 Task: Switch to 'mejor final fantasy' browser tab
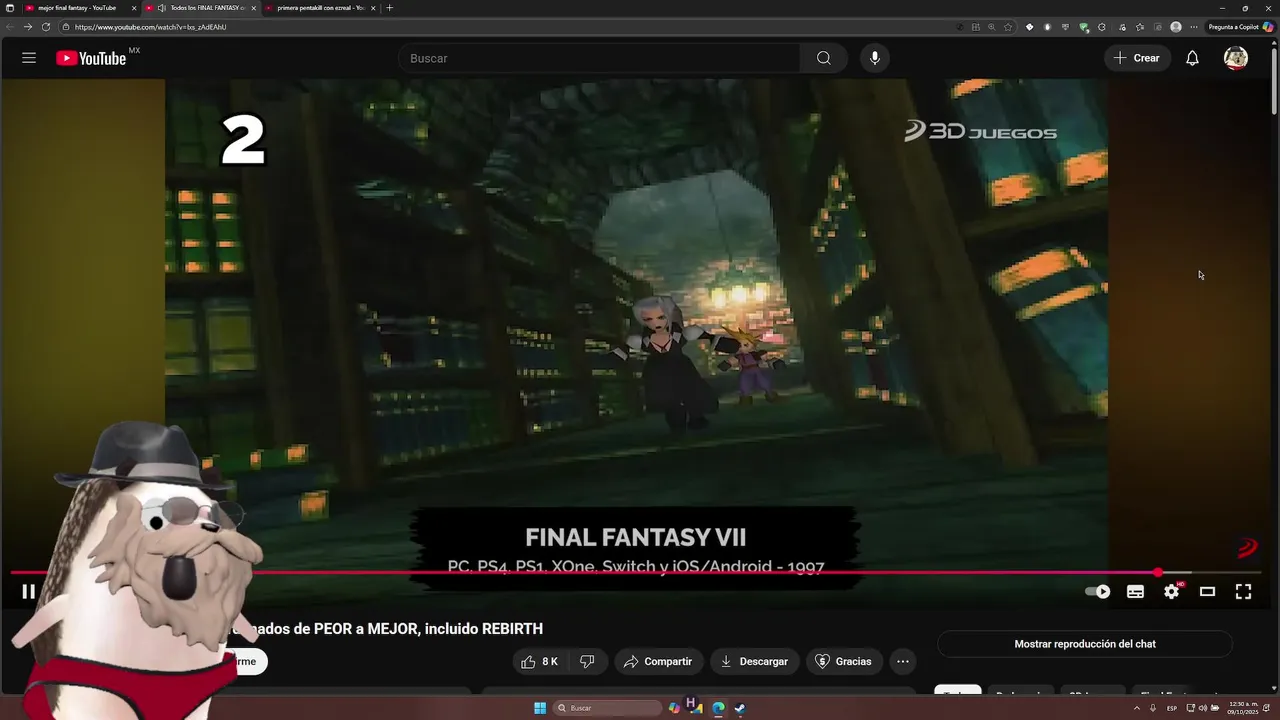click(76, 8)
